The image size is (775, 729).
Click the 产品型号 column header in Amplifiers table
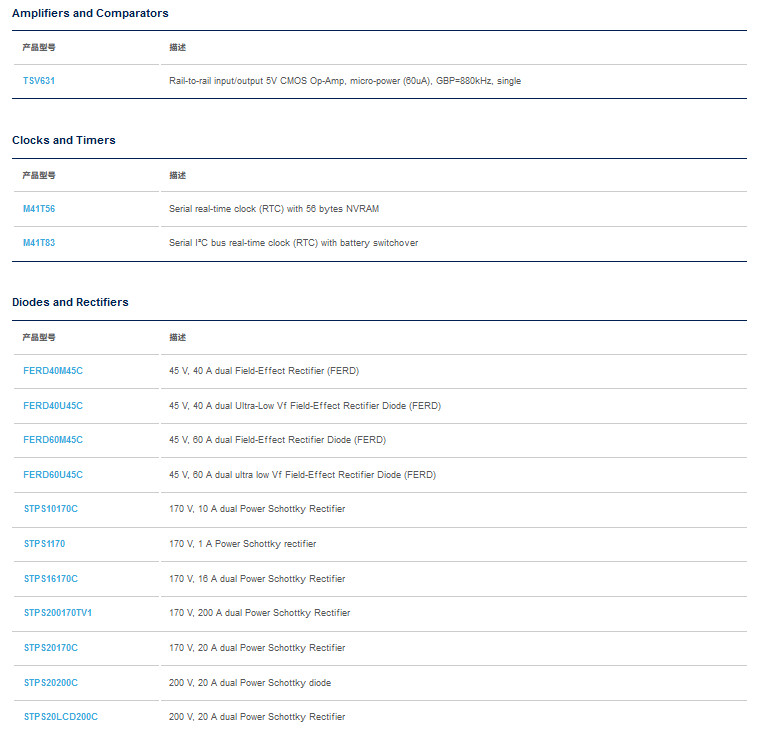(39, 47)
